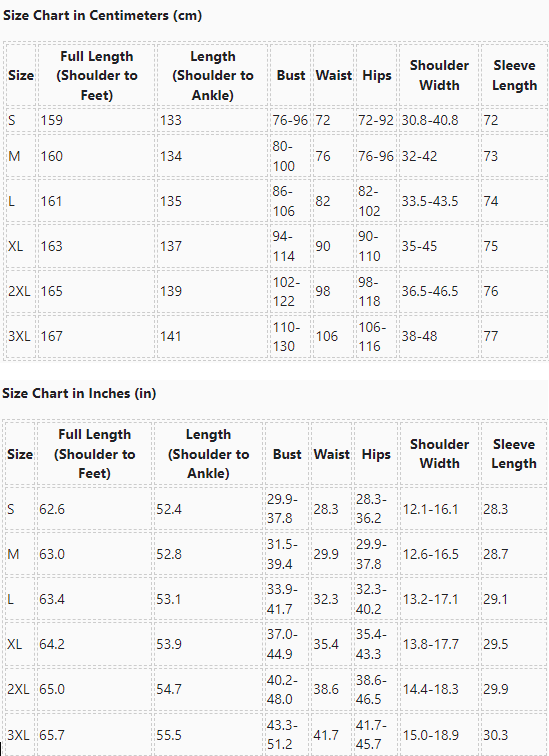
Task: Click the 29.9 waist value in inches for M
Action: 326,554
